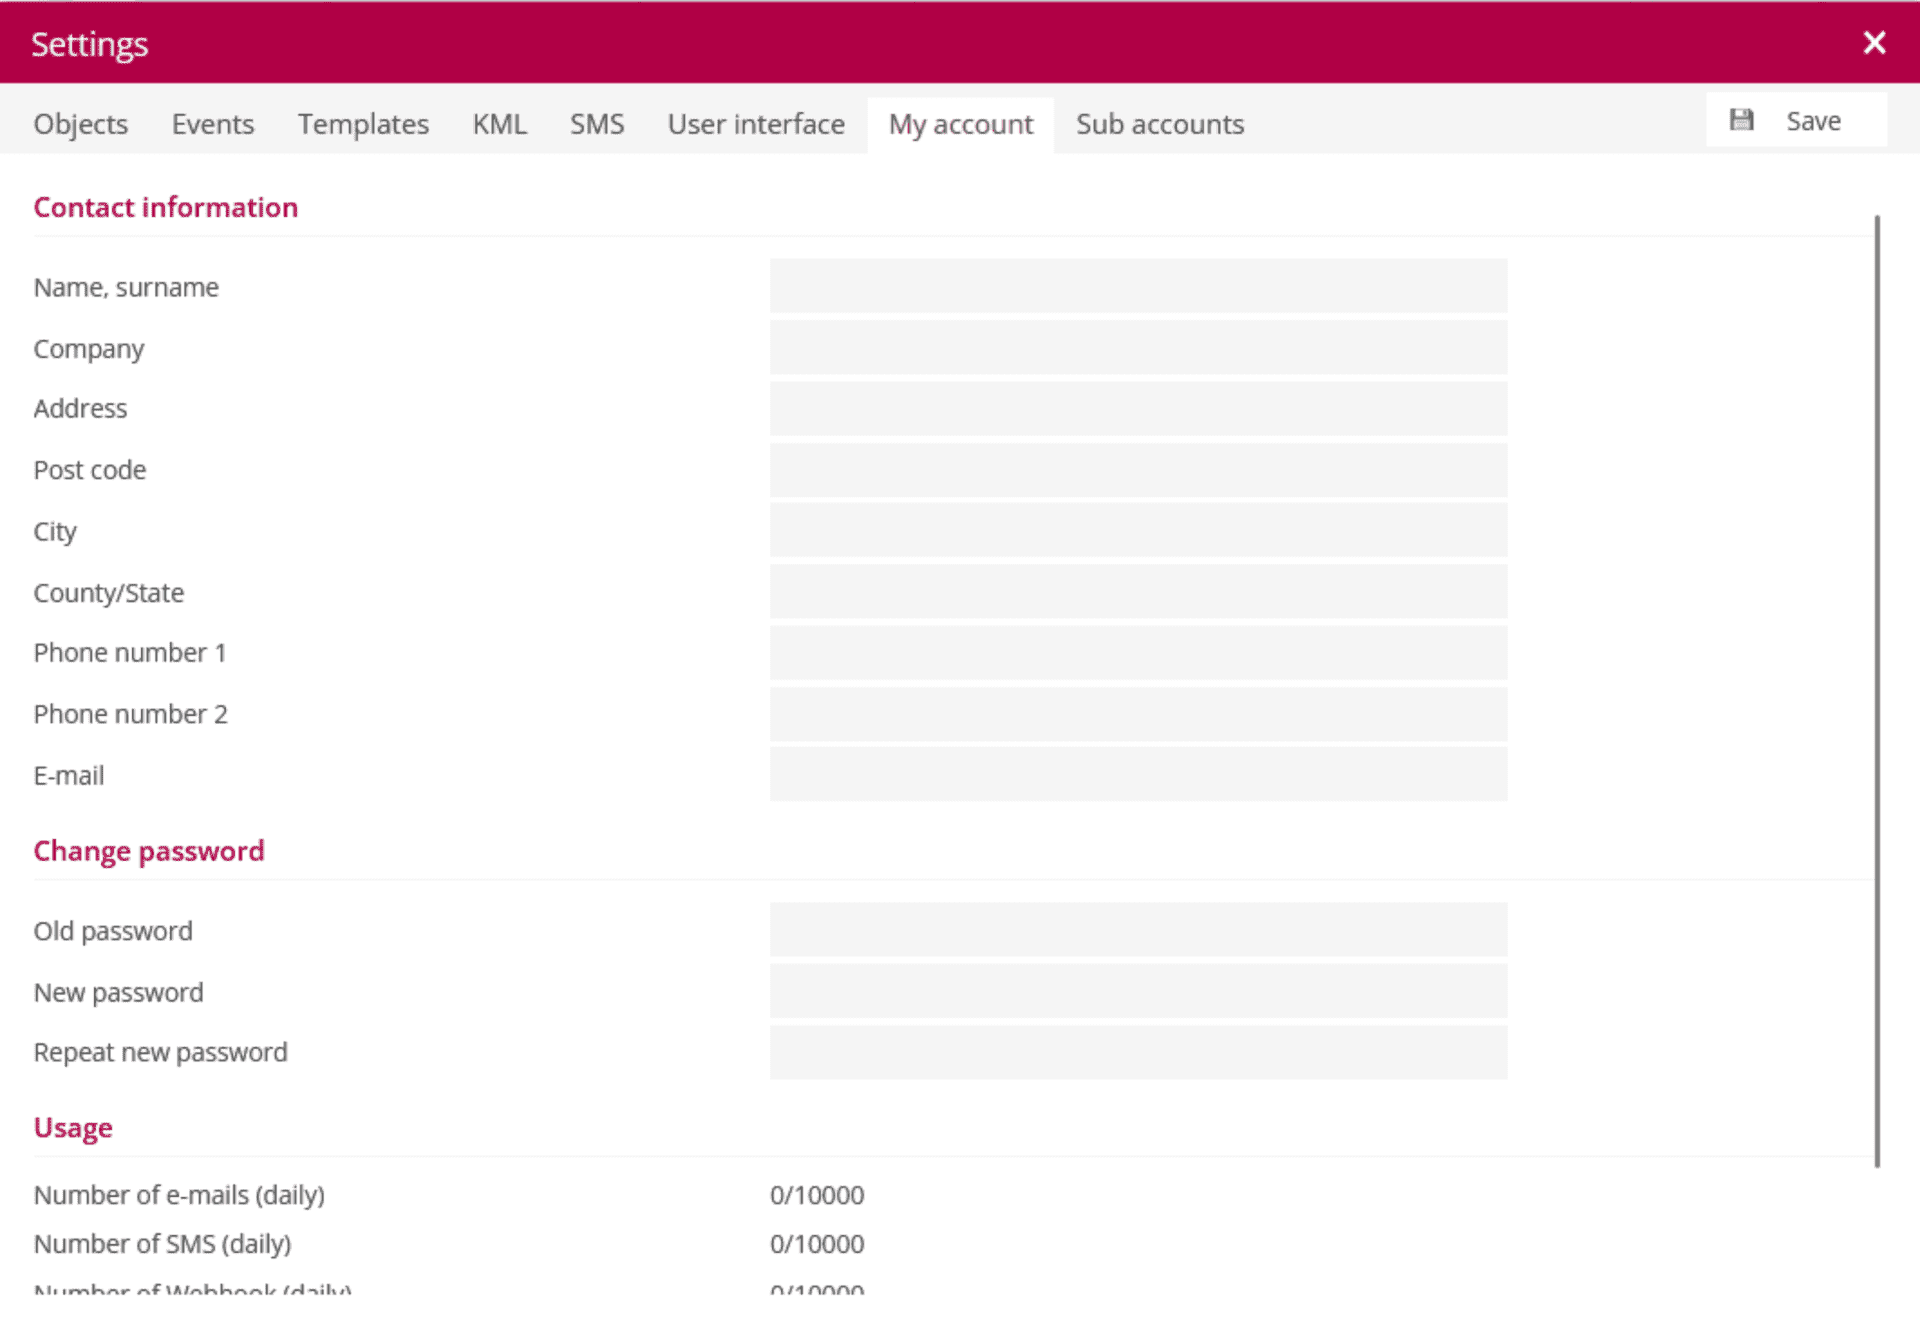Focus the Name, surname input field
This screenshot has height=1329, width=1920.
click(x=1138, y=287)
